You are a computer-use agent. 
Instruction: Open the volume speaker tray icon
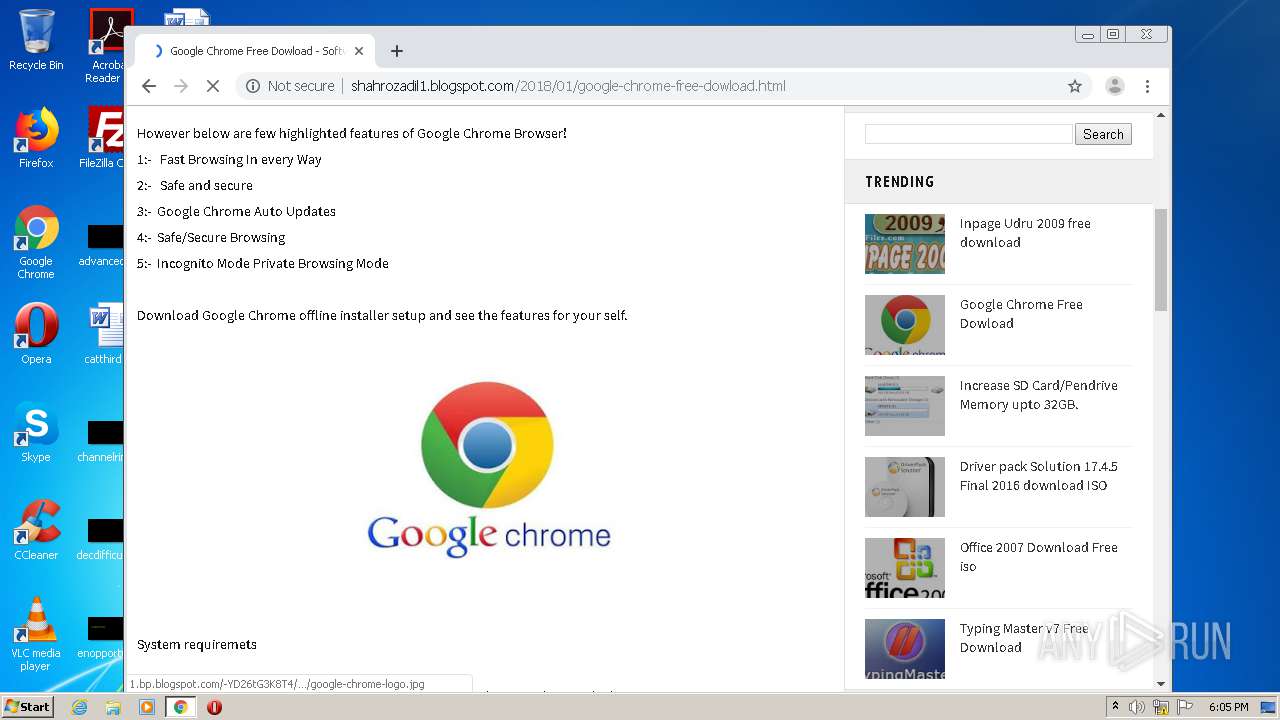1137,707
